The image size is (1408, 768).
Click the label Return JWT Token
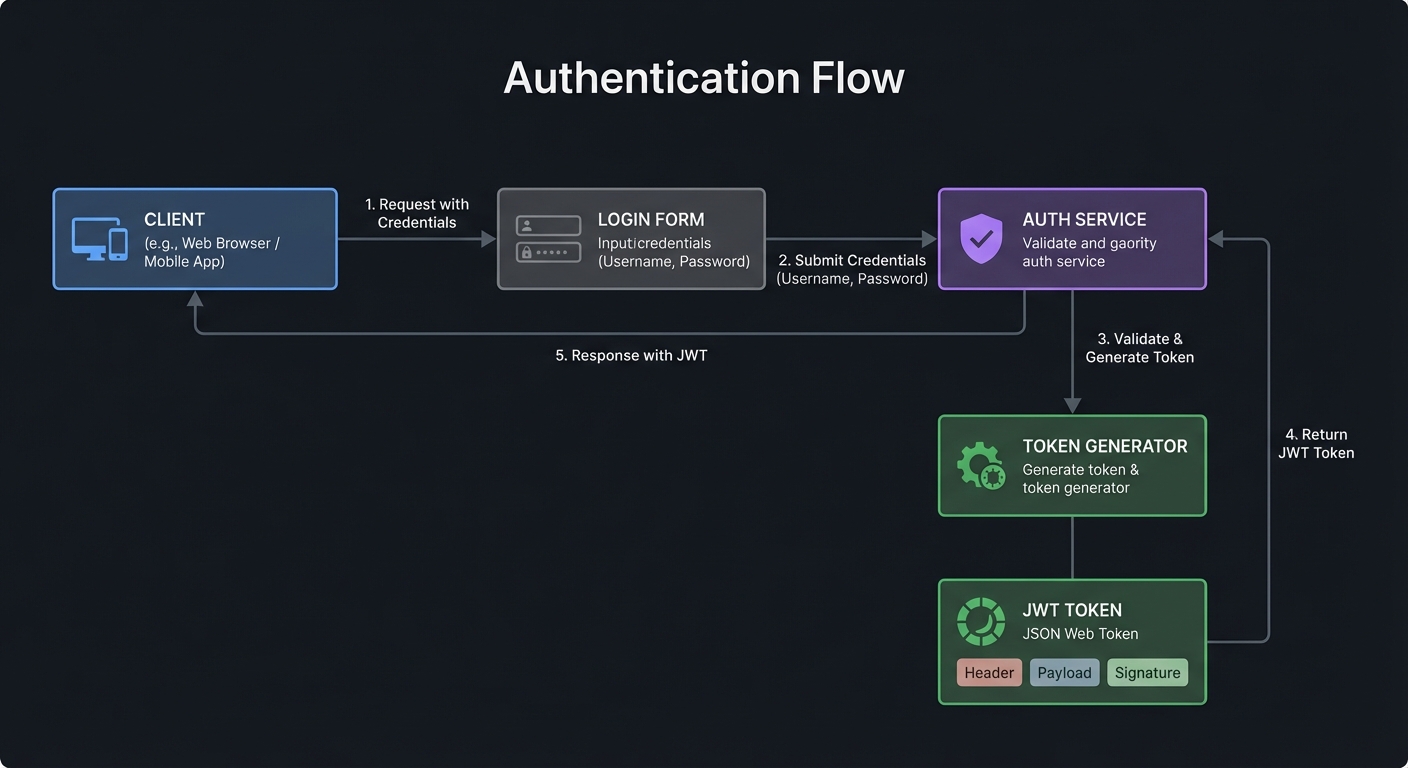pos(1316,444)
